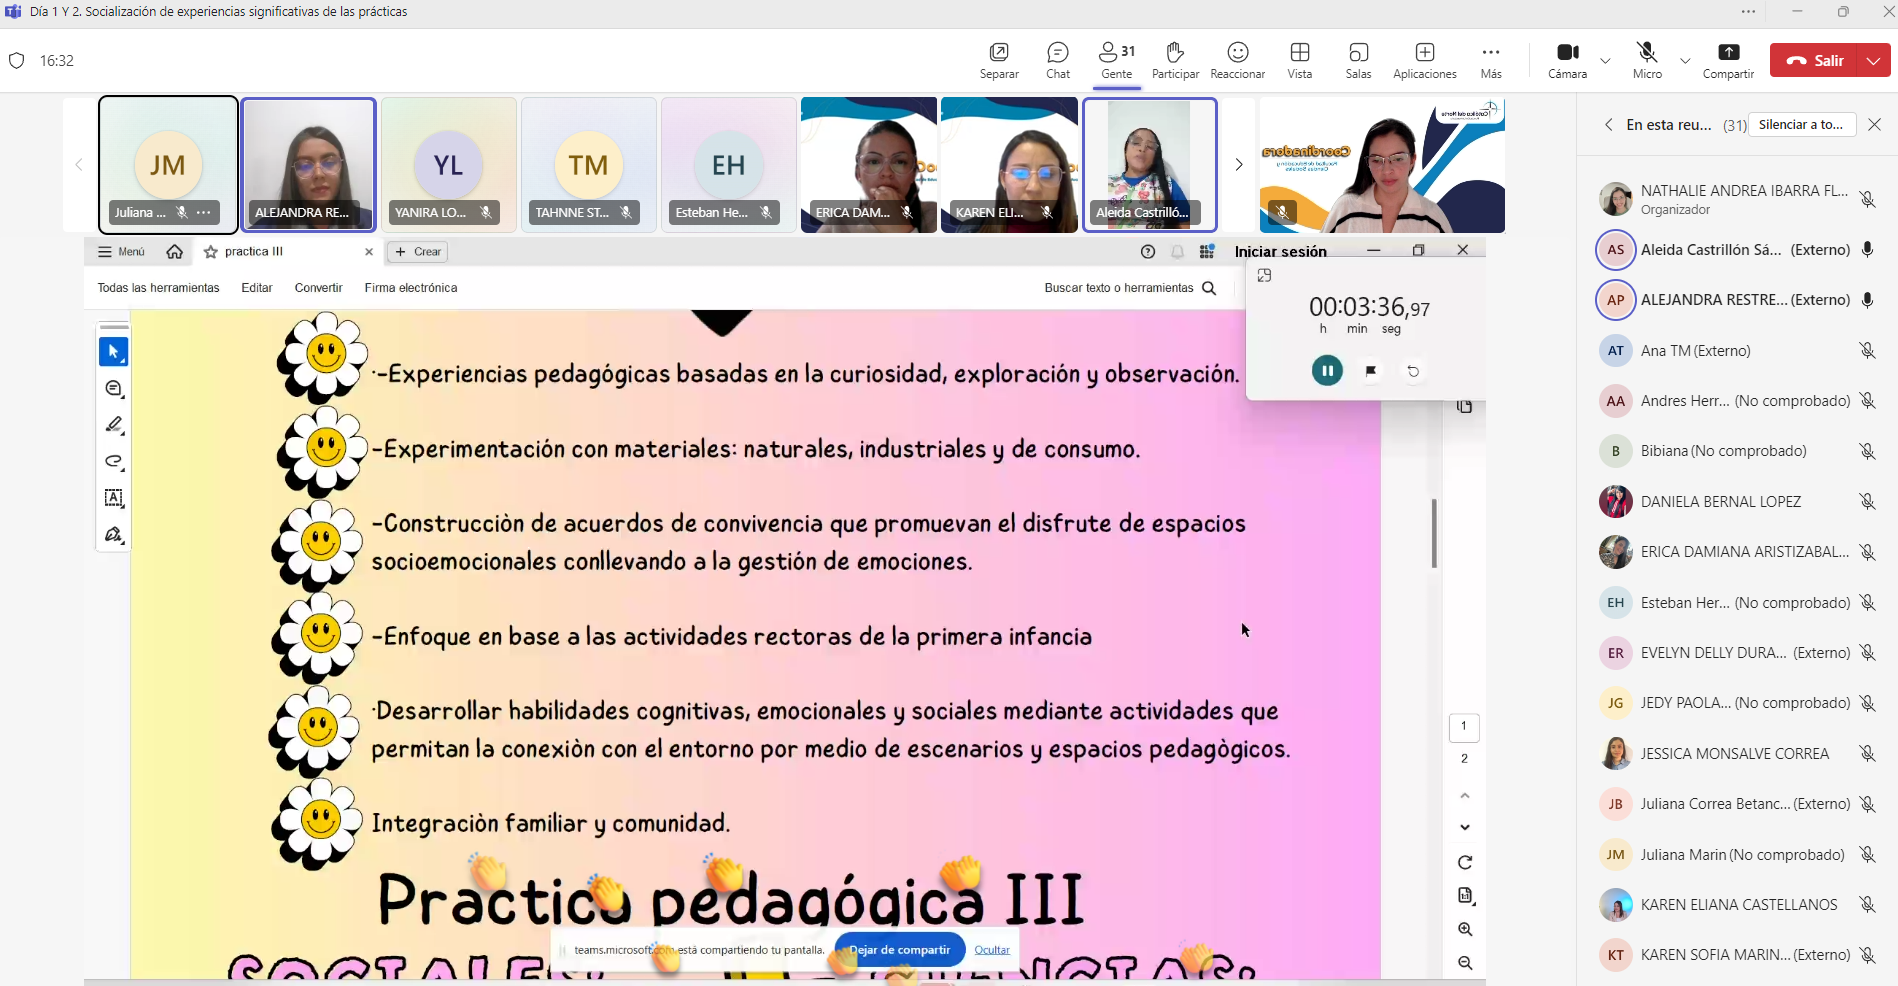The image size is (1898, 986).
Task: Expand the camera options dropdown arrow
Action: (1605, 61)
